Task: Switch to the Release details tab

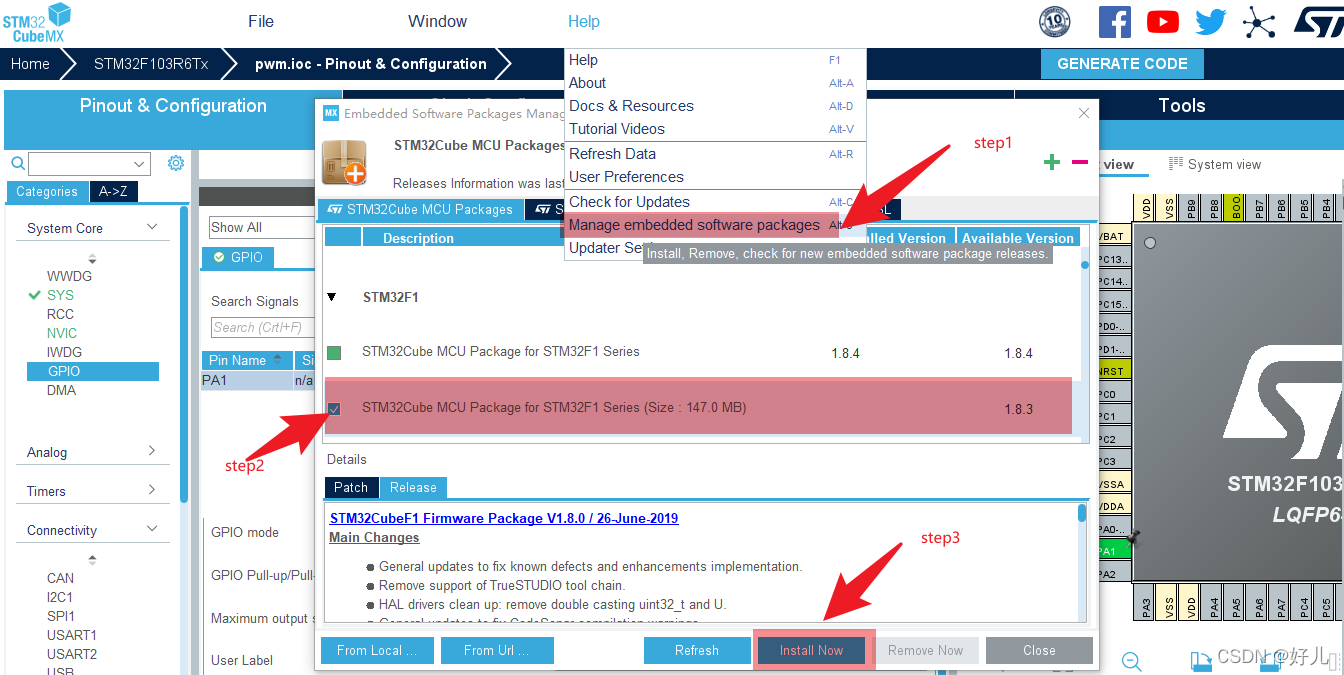Action: pyautogui.click(x=413, y=487)
